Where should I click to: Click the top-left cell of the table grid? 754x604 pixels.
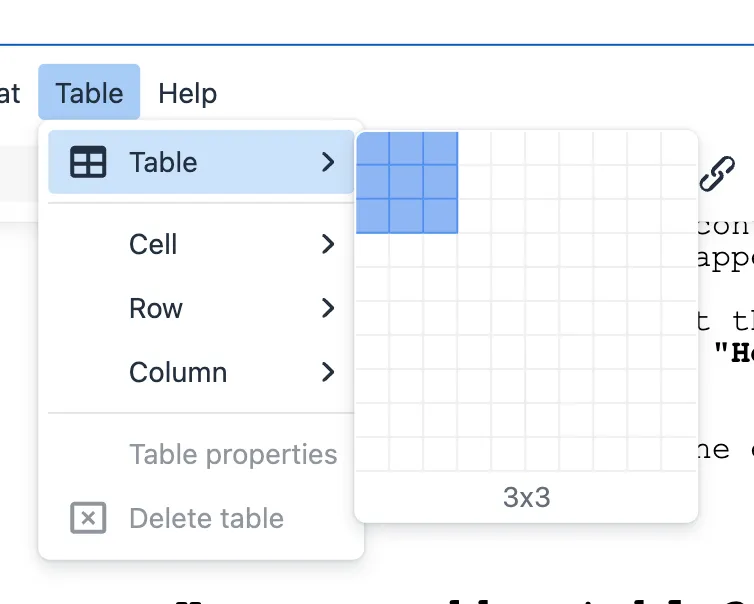pyautogui.click(x=373, y=148)
